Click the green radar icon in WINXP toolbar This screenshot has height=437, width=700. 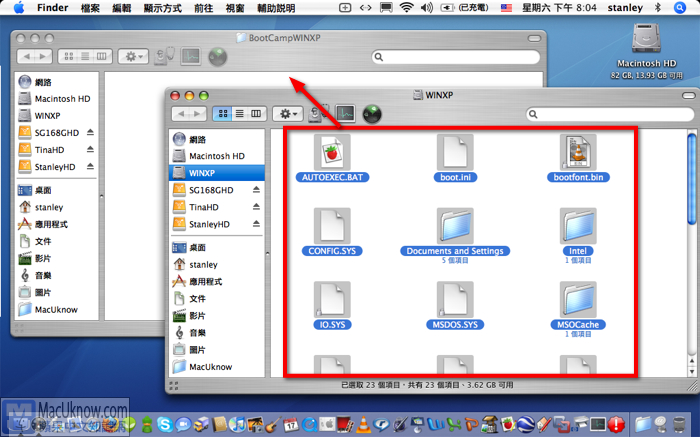[372, 114]
